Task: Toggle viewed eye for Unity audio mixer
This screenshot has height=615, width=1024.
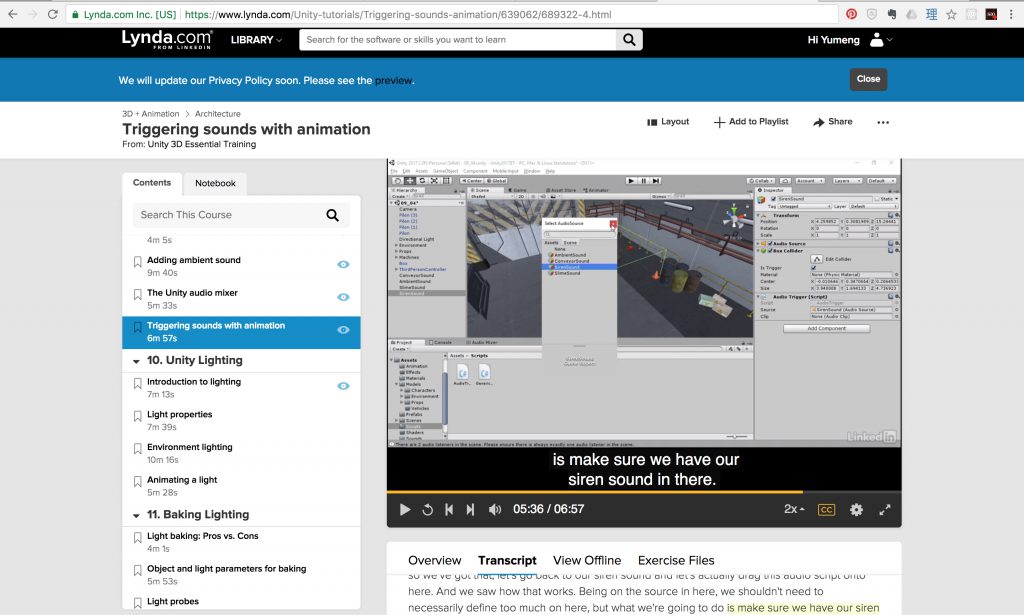Action: [343, 297]
